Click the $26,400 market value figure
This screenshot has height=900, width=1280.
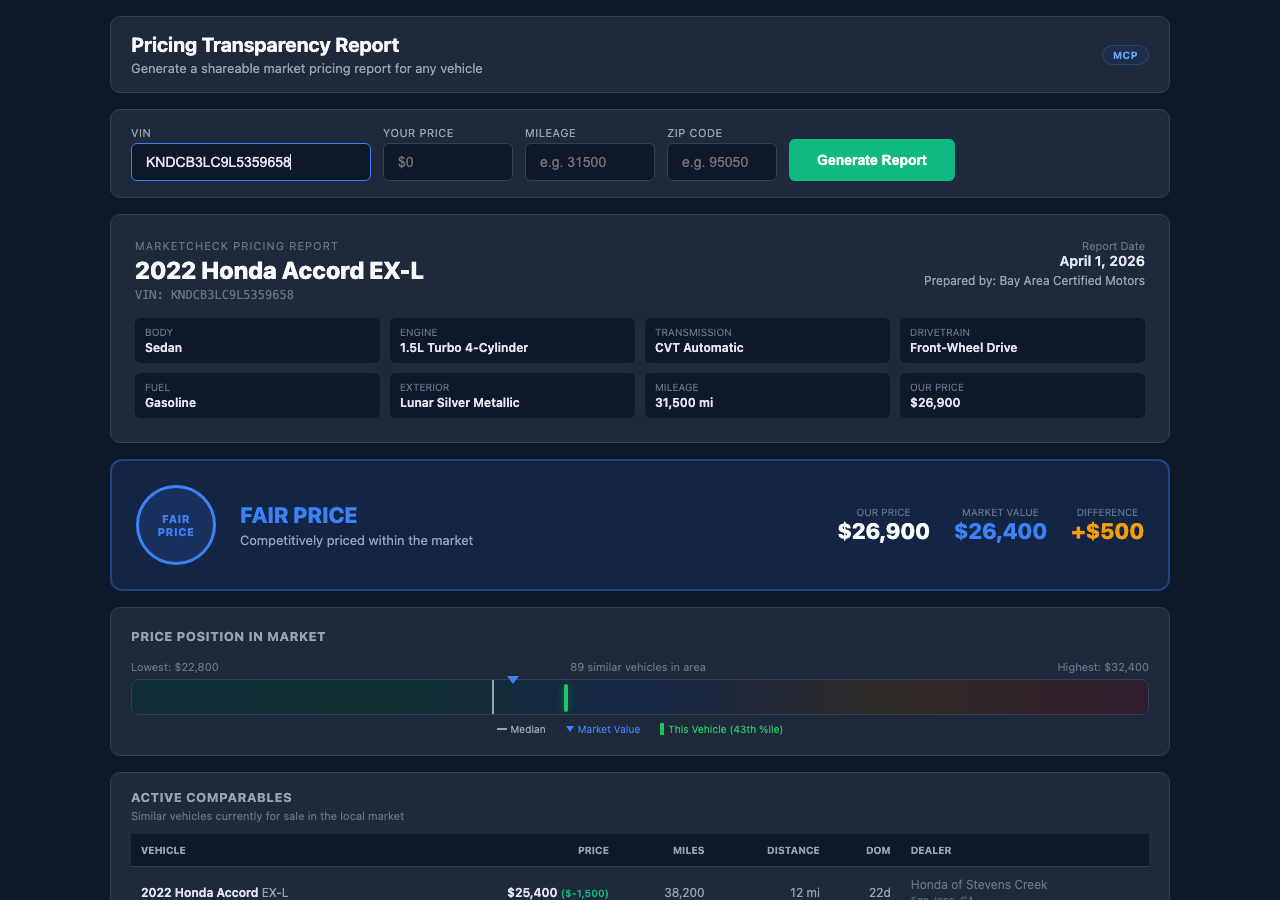(1000, 532)
